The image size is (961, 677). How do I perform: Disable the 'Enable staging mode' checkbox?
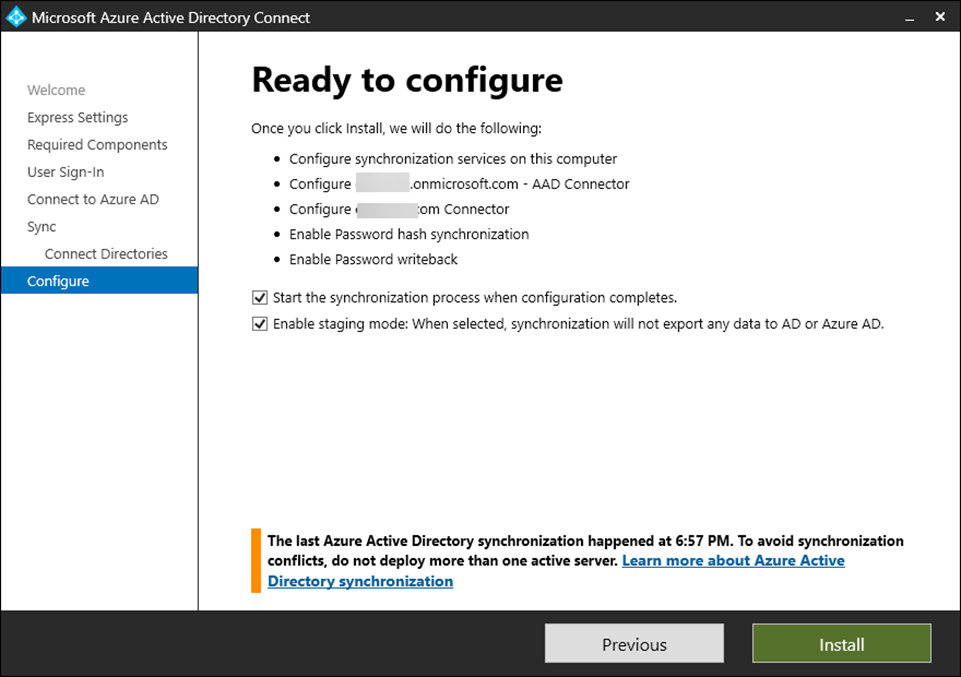(x=260, y=324)
